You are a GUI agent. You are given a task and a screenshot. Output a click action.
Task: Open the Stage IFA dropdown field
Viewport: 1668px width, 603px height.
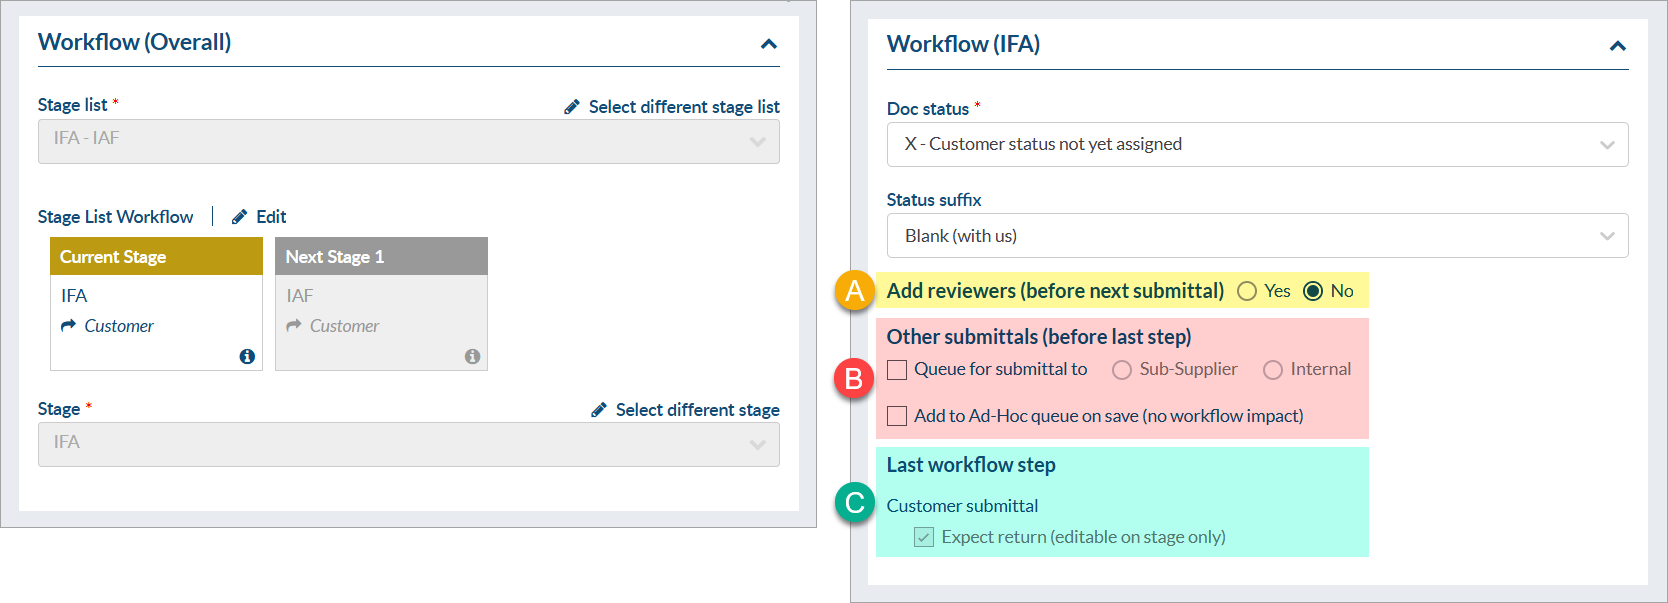tap(408, 444)
